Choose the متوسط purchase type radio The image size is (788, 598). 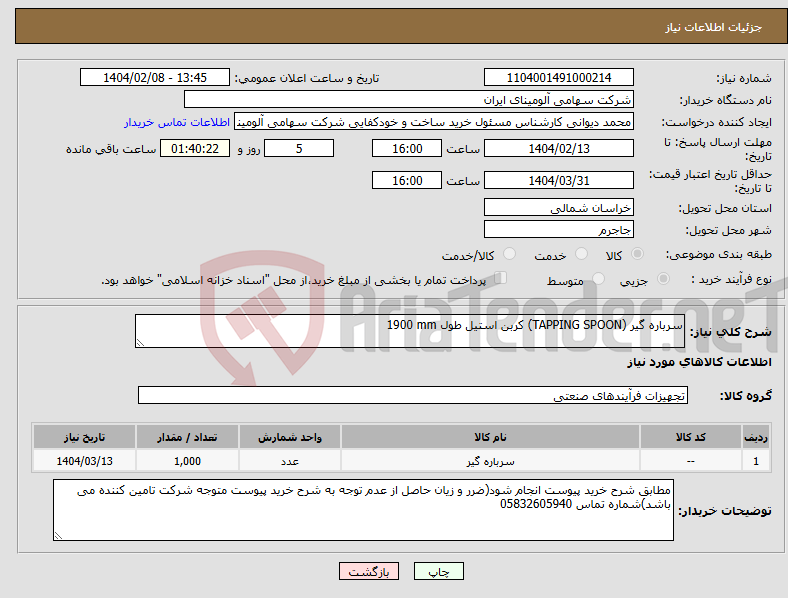598,278
